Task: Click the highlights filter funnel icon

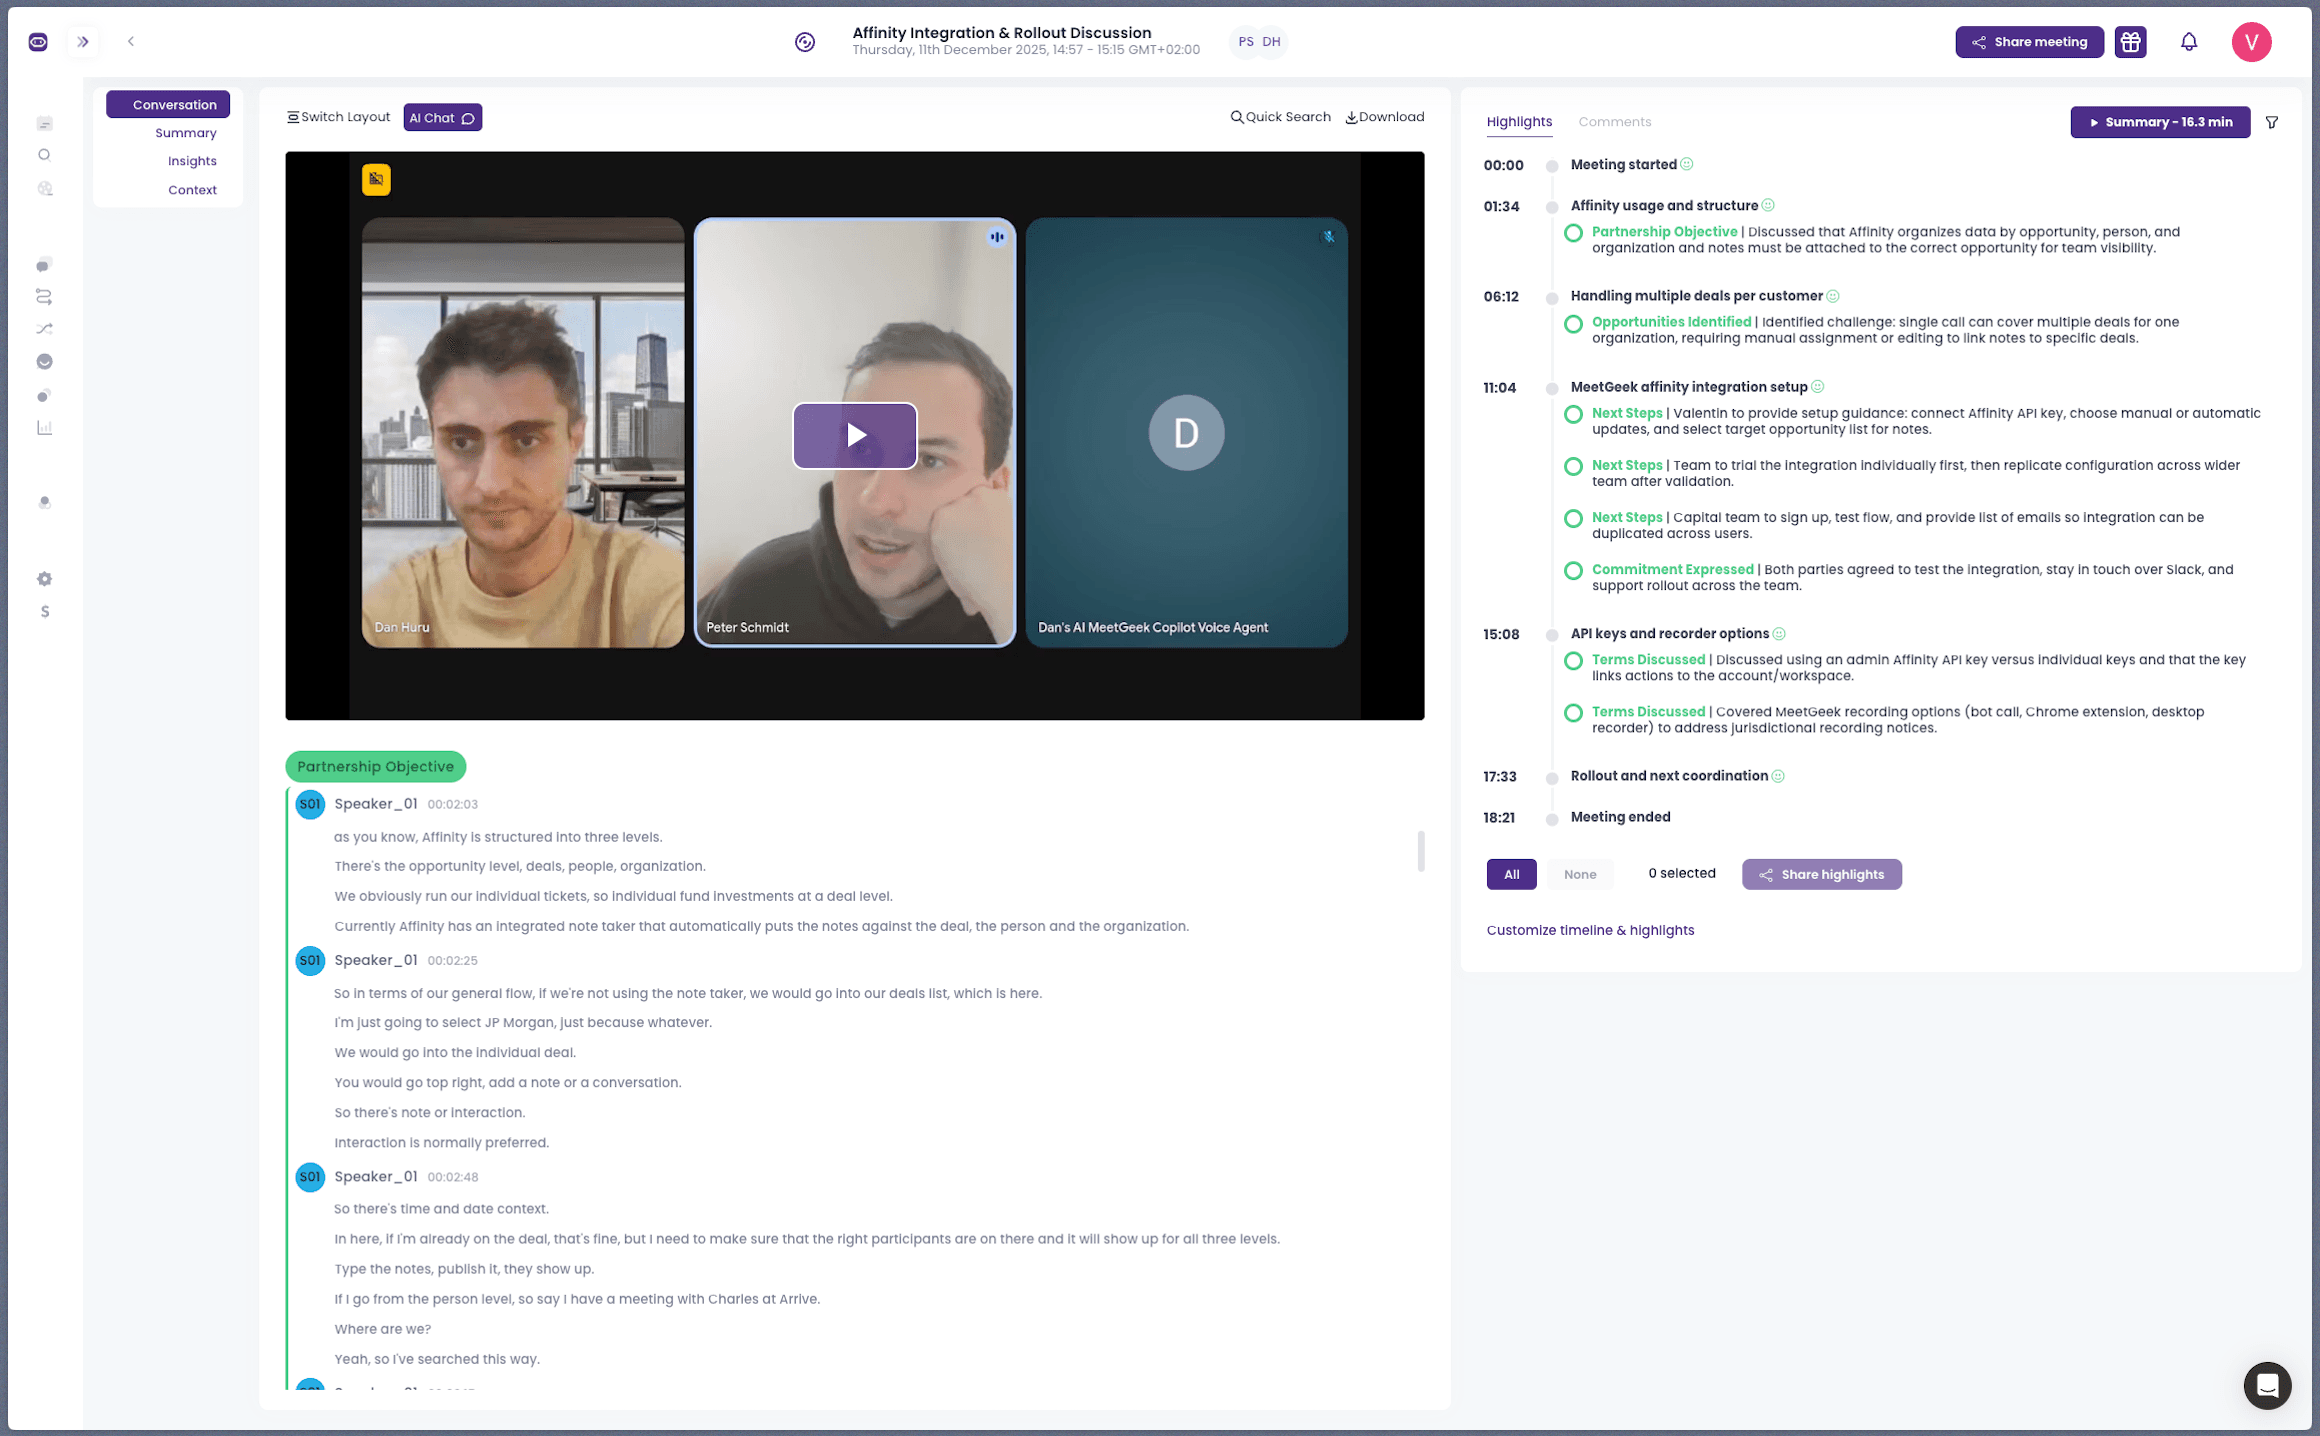Action: click(x=2272, y=122)
